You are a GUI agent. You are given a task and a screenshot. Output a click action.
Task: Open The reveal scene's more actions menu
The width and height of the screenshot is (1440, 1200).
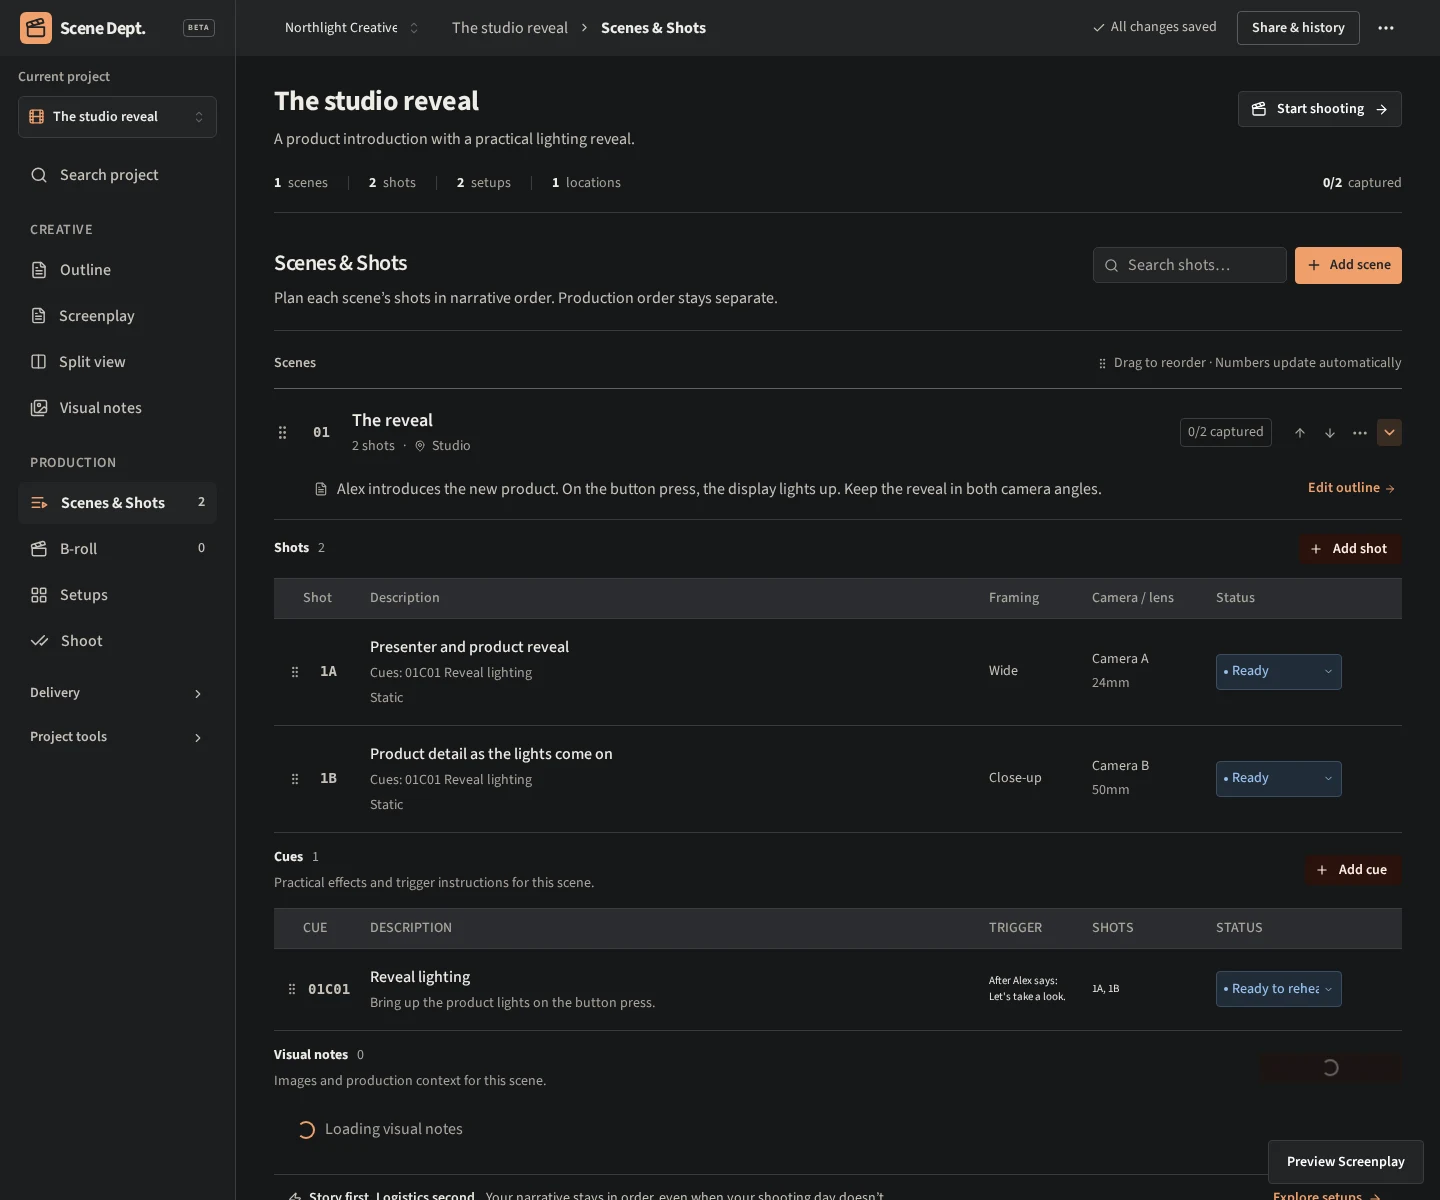1360,433
